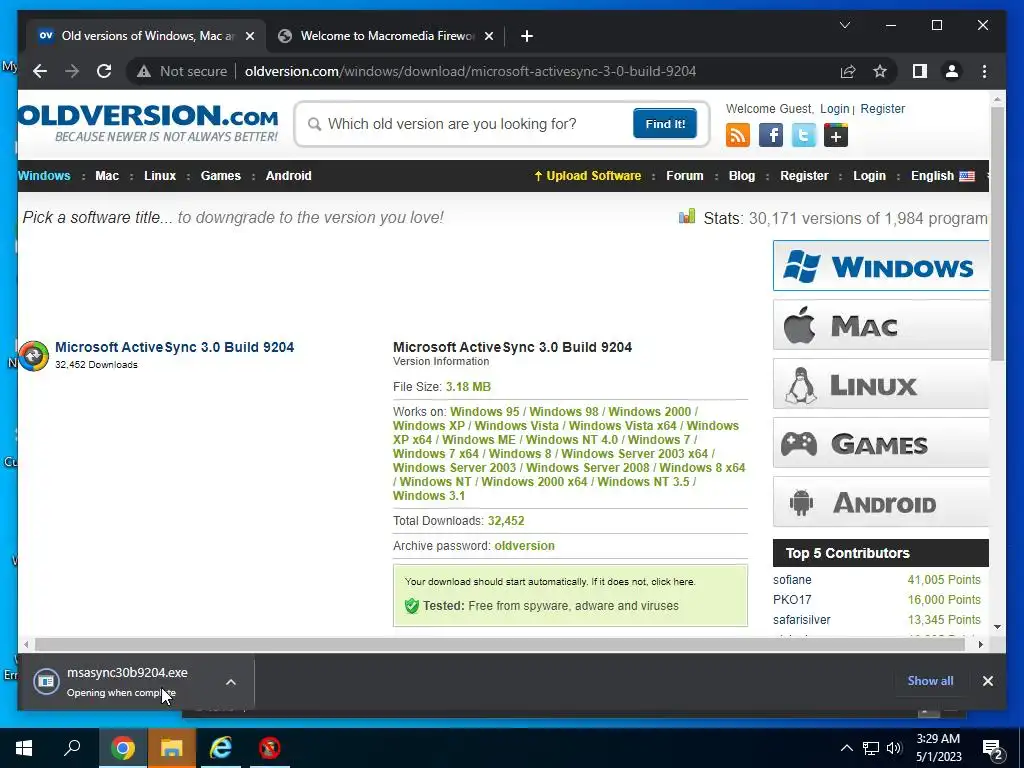Screen dimensions: 1024x768
Task: Open the Facebook icon link
Action: 771,136
